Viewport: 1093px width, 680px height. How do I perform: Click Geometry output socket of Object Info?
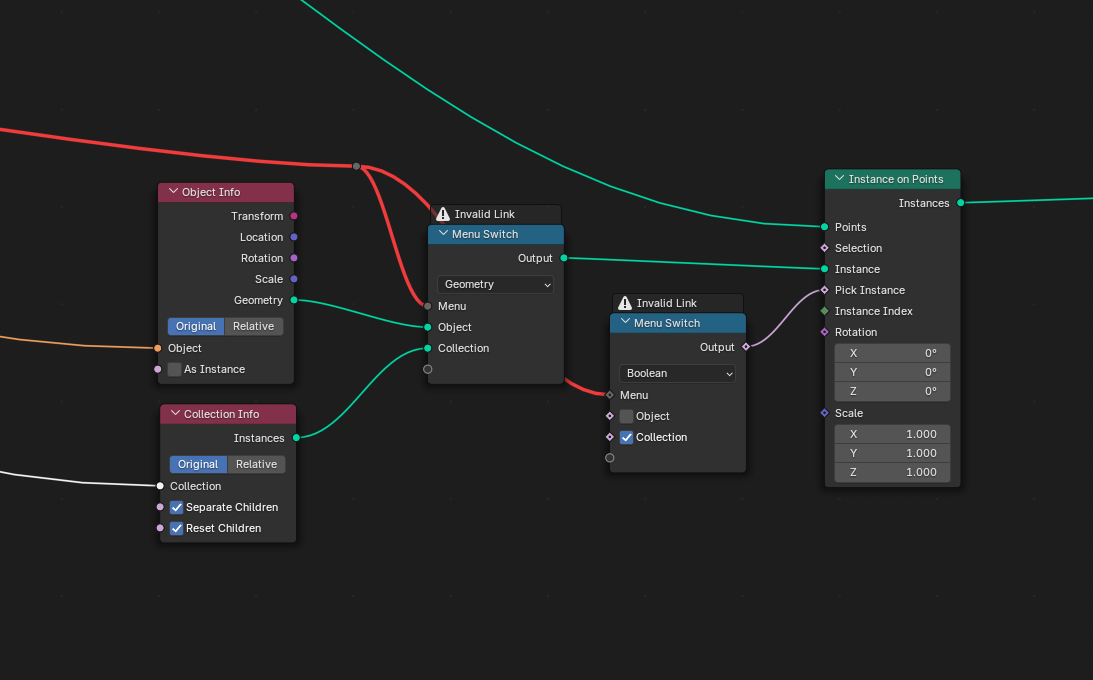[294, 300]
